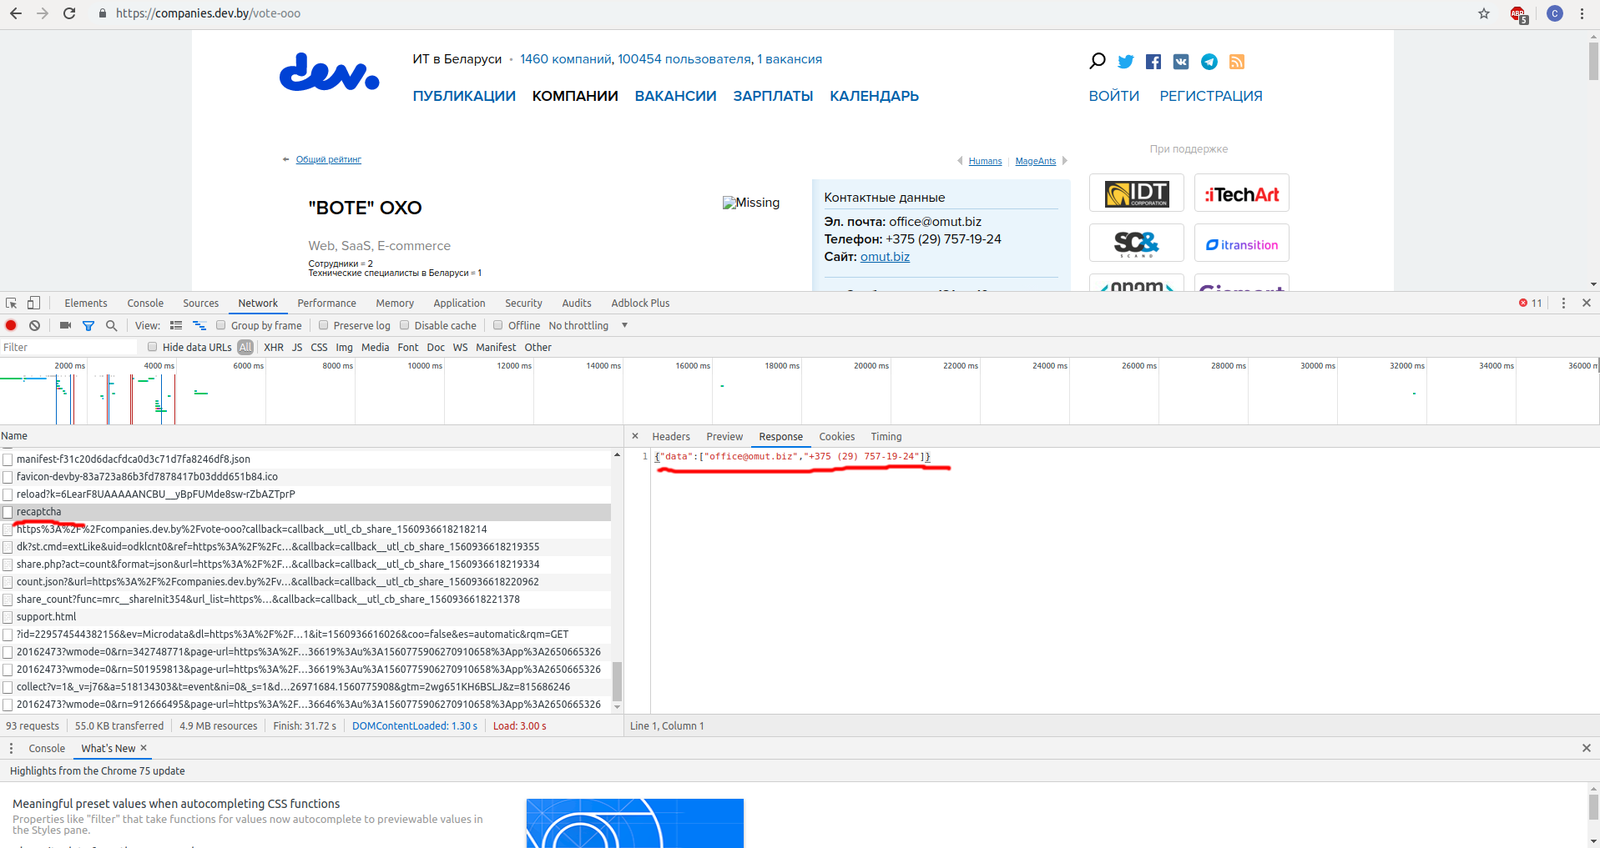This screenshot has height=848, width=1600.
Task: Click the browser address bar URL
Action: point(208,13)
